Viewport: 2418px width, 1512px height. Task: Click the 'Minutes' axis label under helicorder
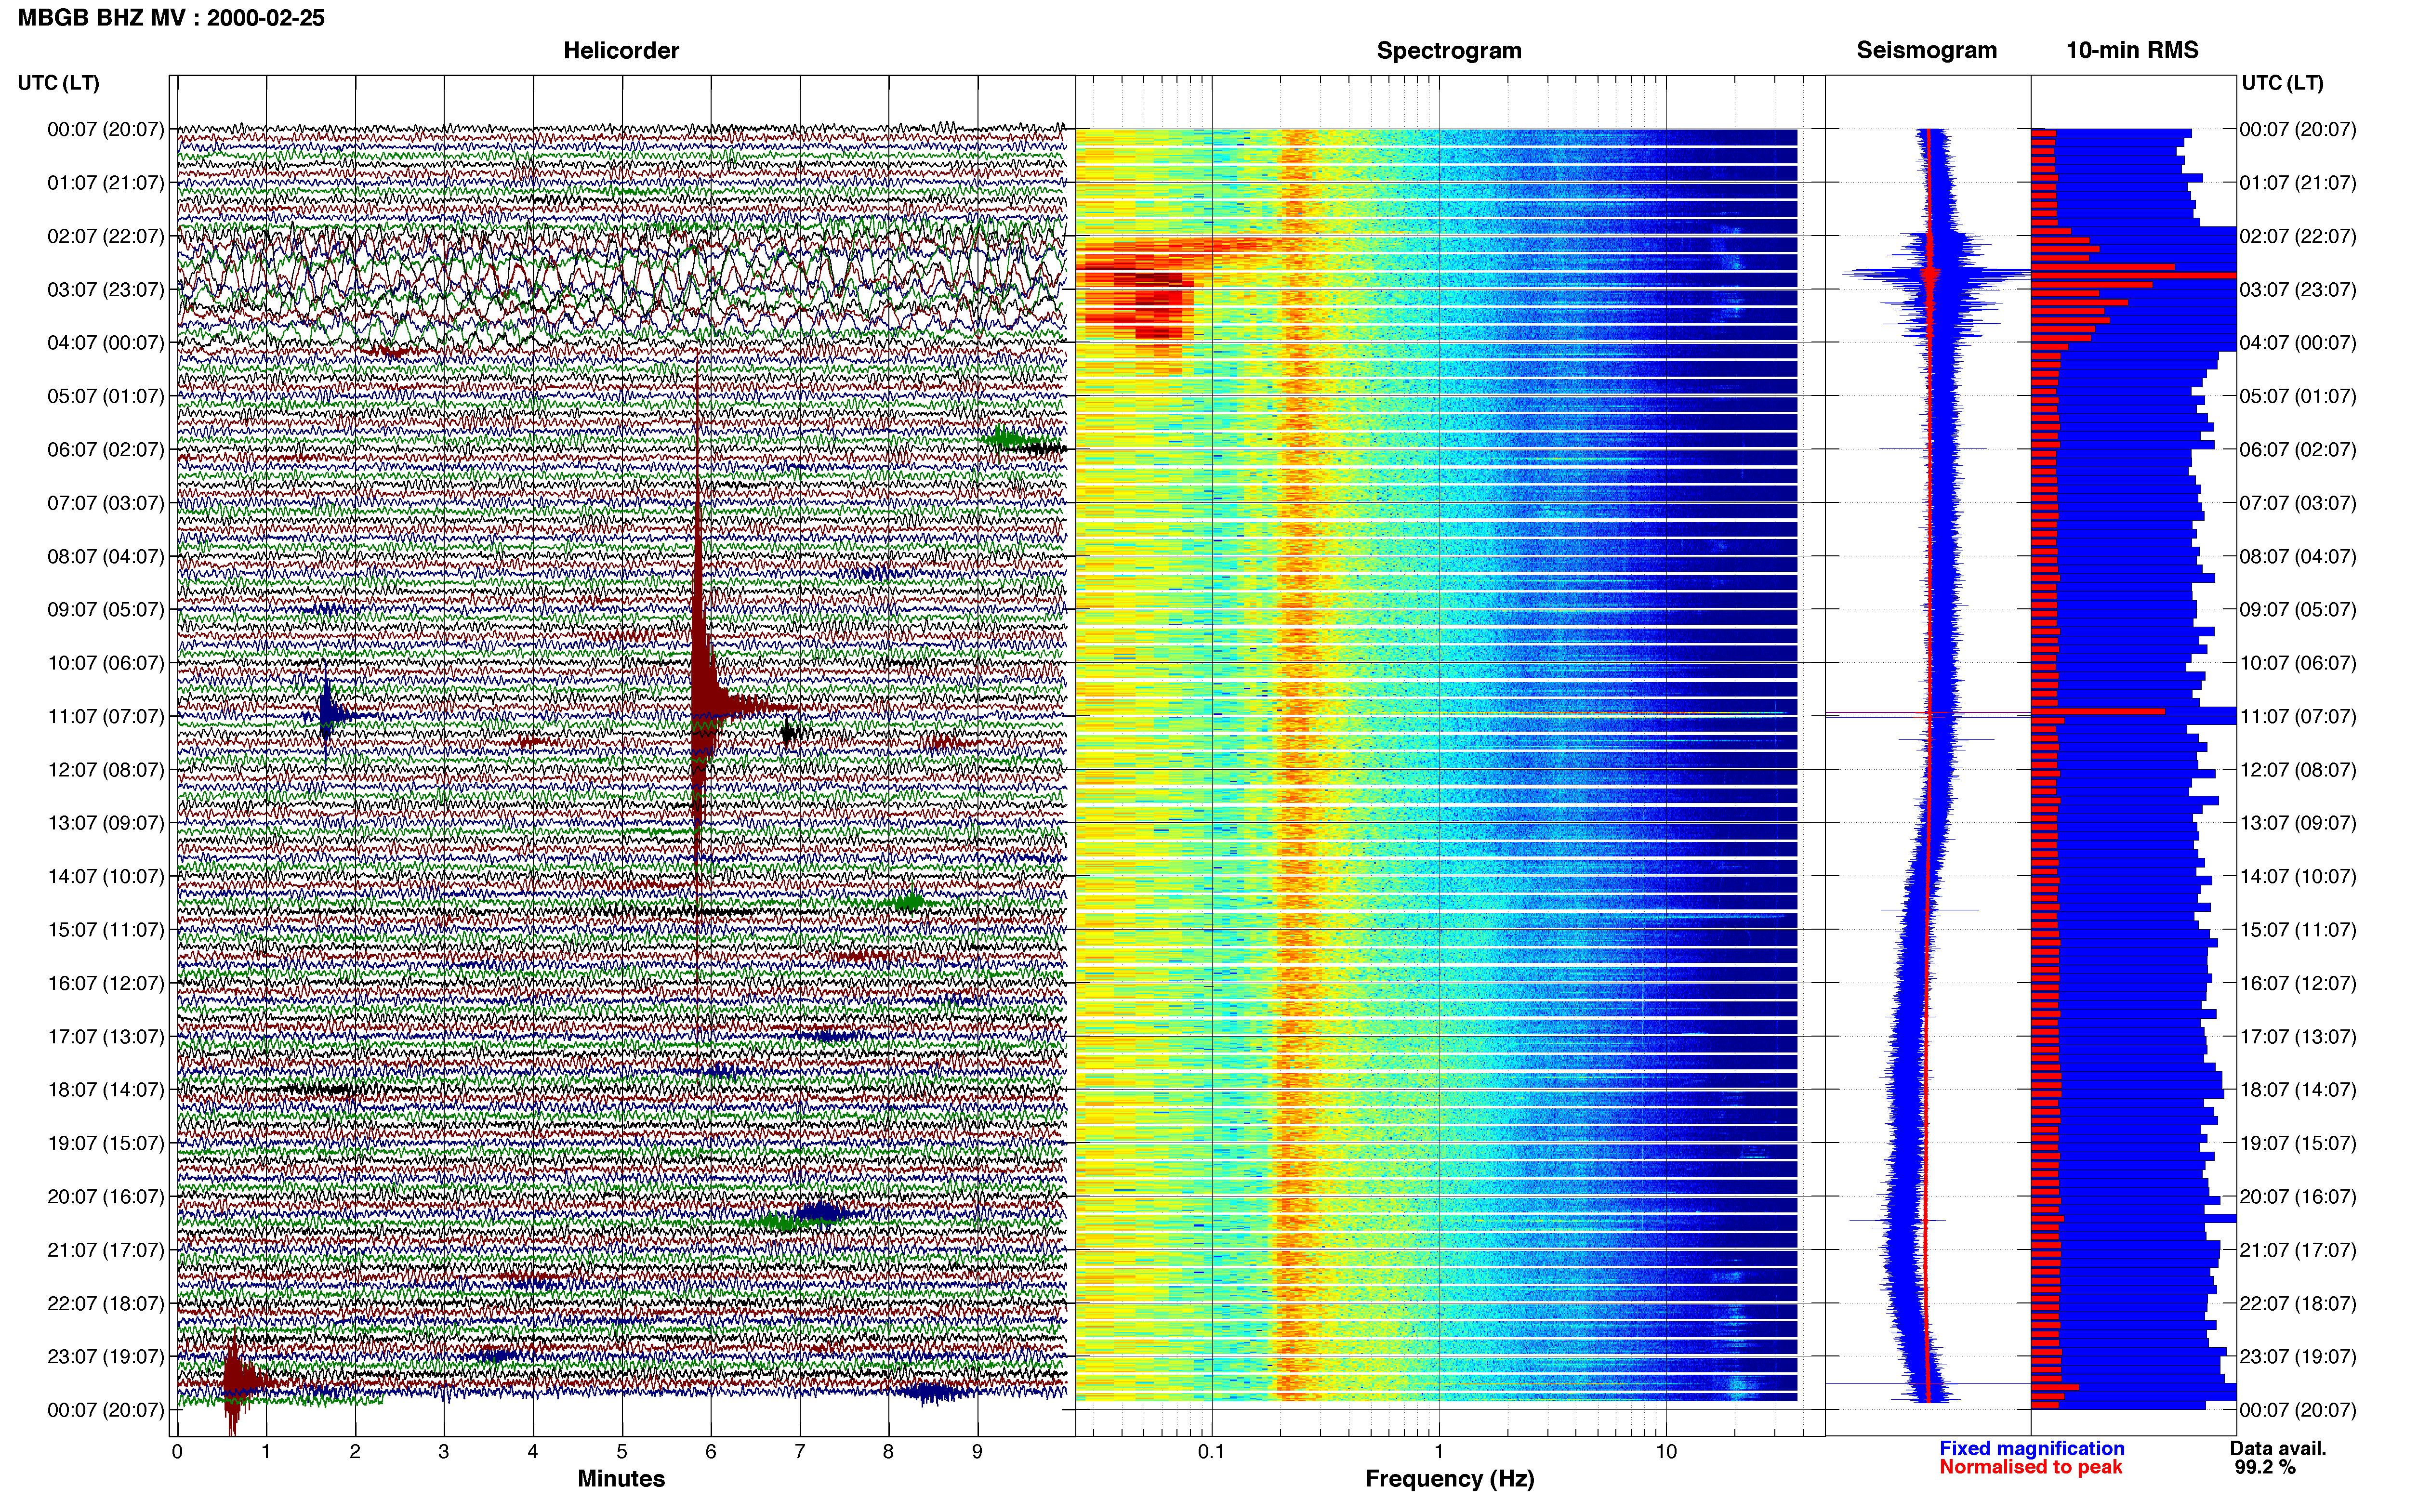point(621,1478)
